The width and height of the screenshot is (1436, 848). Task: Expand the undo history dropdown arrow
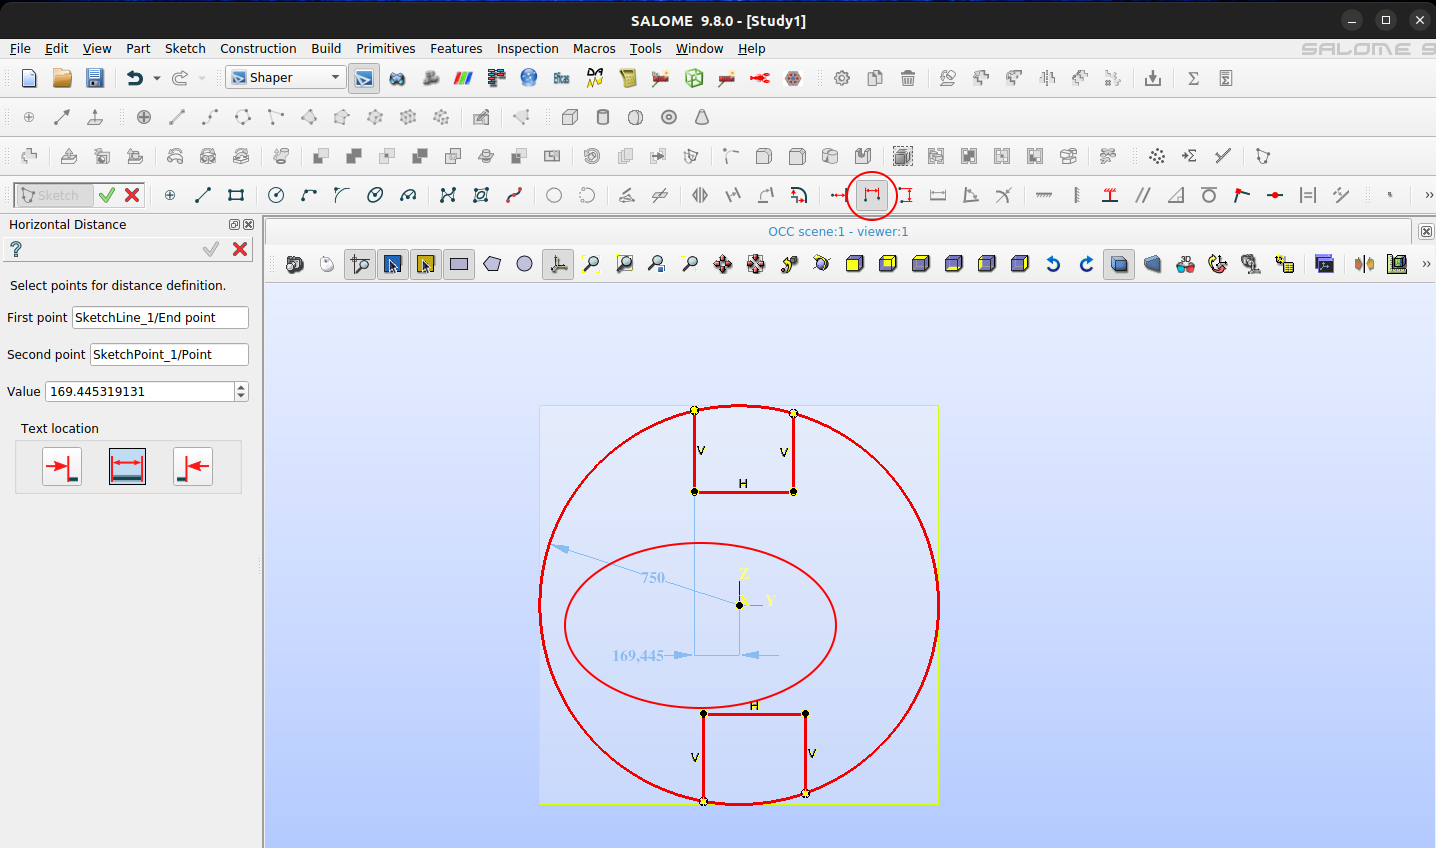click(157, 78)
